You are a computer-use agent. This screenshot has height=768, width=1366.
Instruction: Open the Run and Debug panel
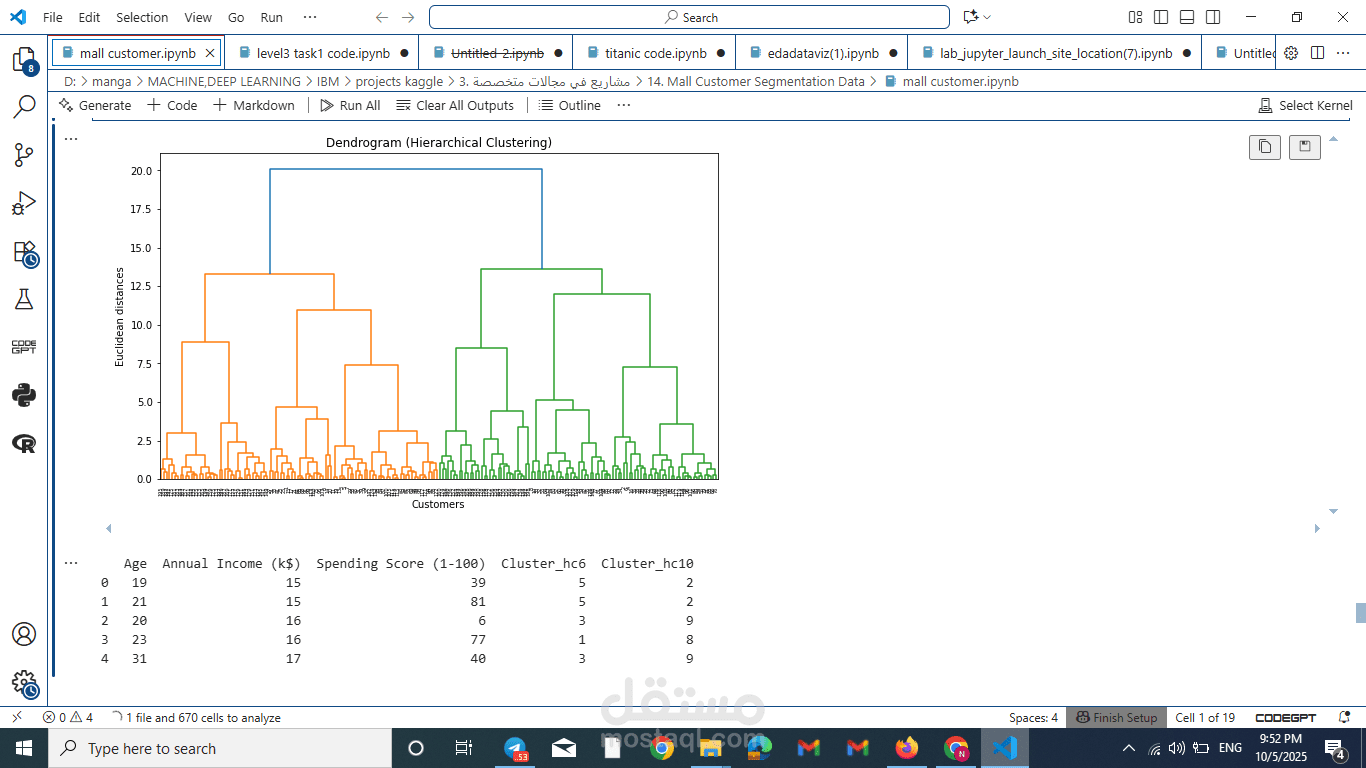(24, 205)
